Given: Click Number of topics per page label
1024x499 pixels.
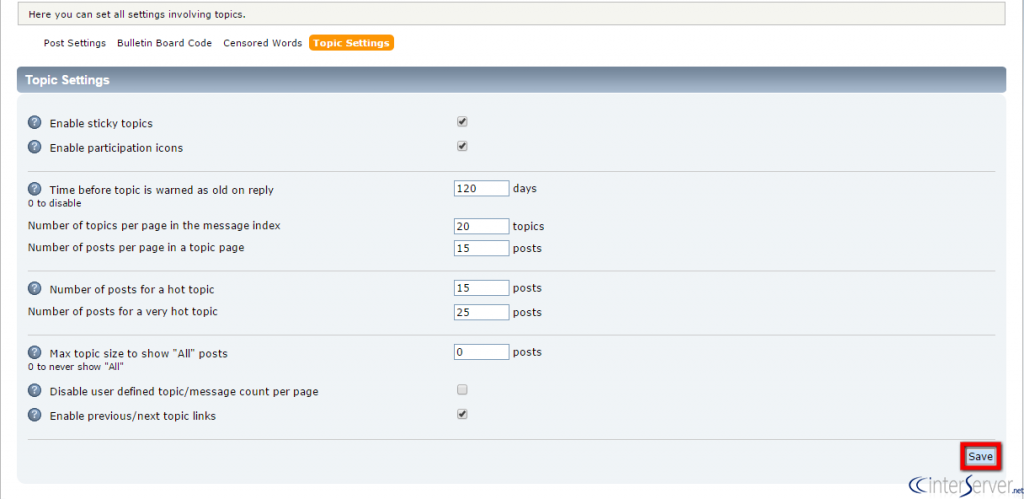Looking at the screenshot, I should [x=154, y=225].
